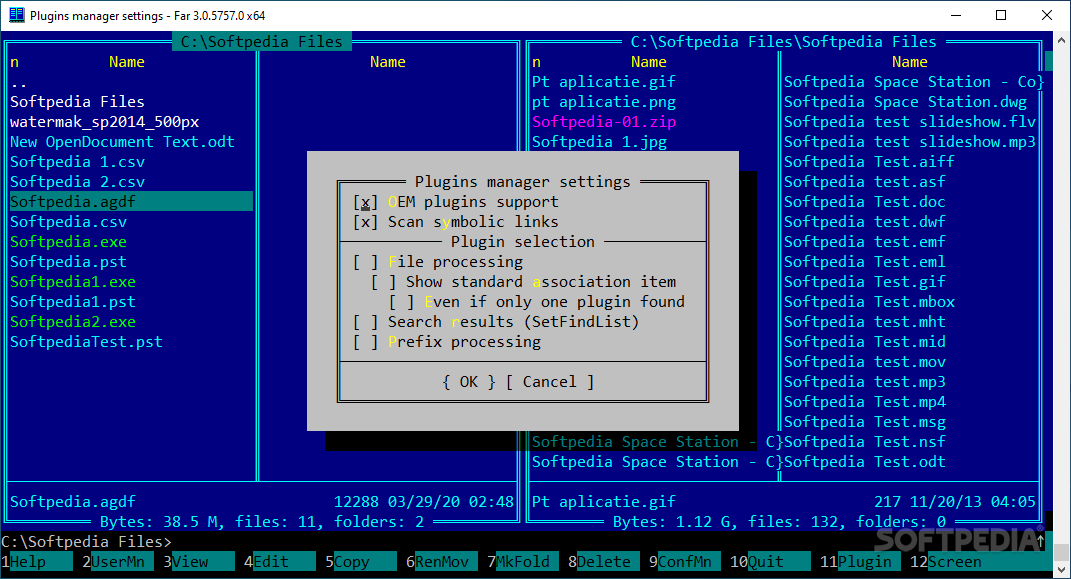1071x579 pixels.
Task: Select 'Softpedia test.mht' file
Action: 865,322
